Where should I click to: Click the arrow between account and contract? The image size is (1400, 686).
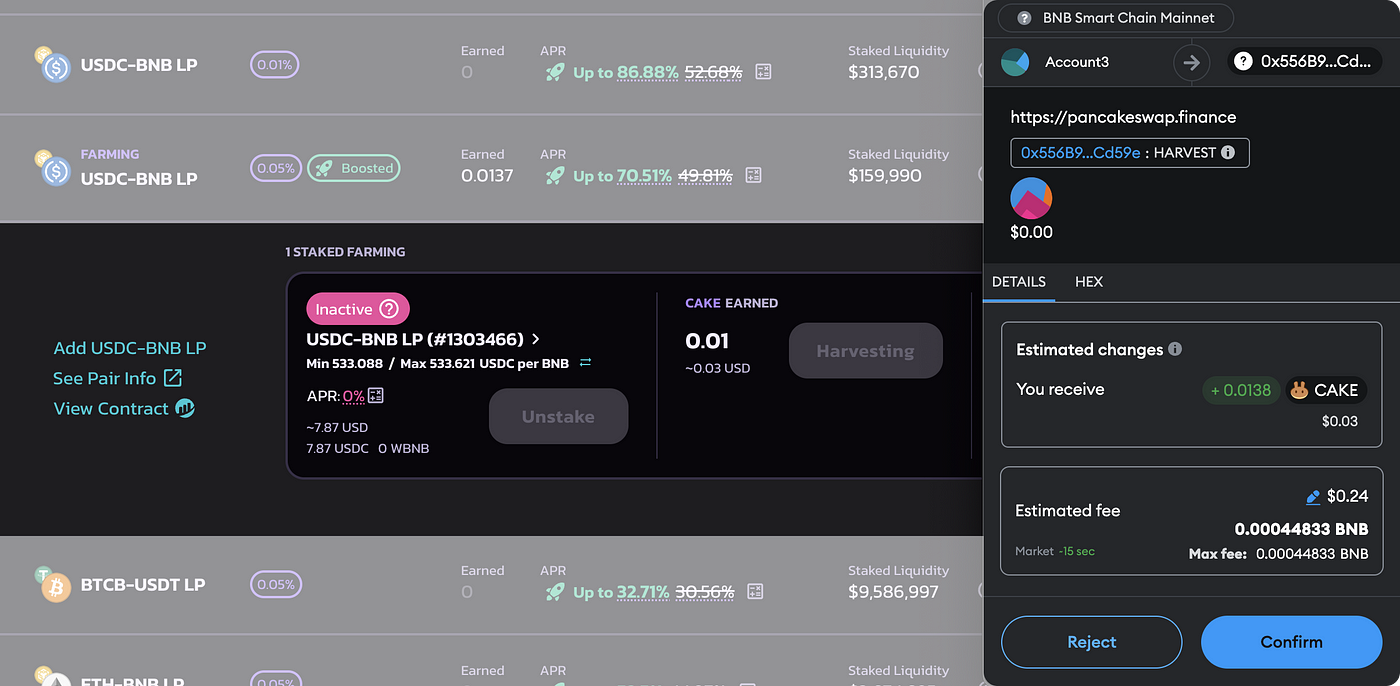click(x=1191, y=62)
